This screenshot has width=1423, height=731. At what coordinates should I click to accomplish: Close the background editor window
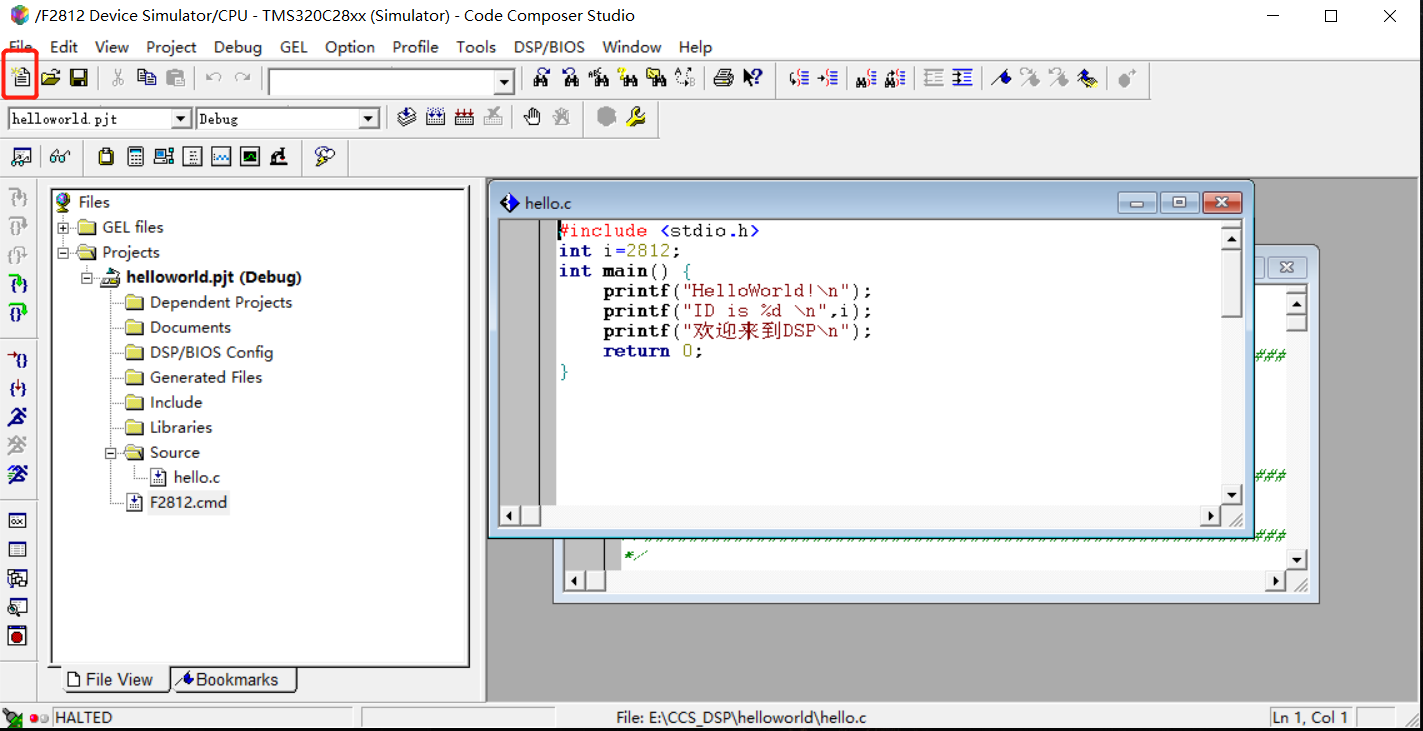[1286, 267]
